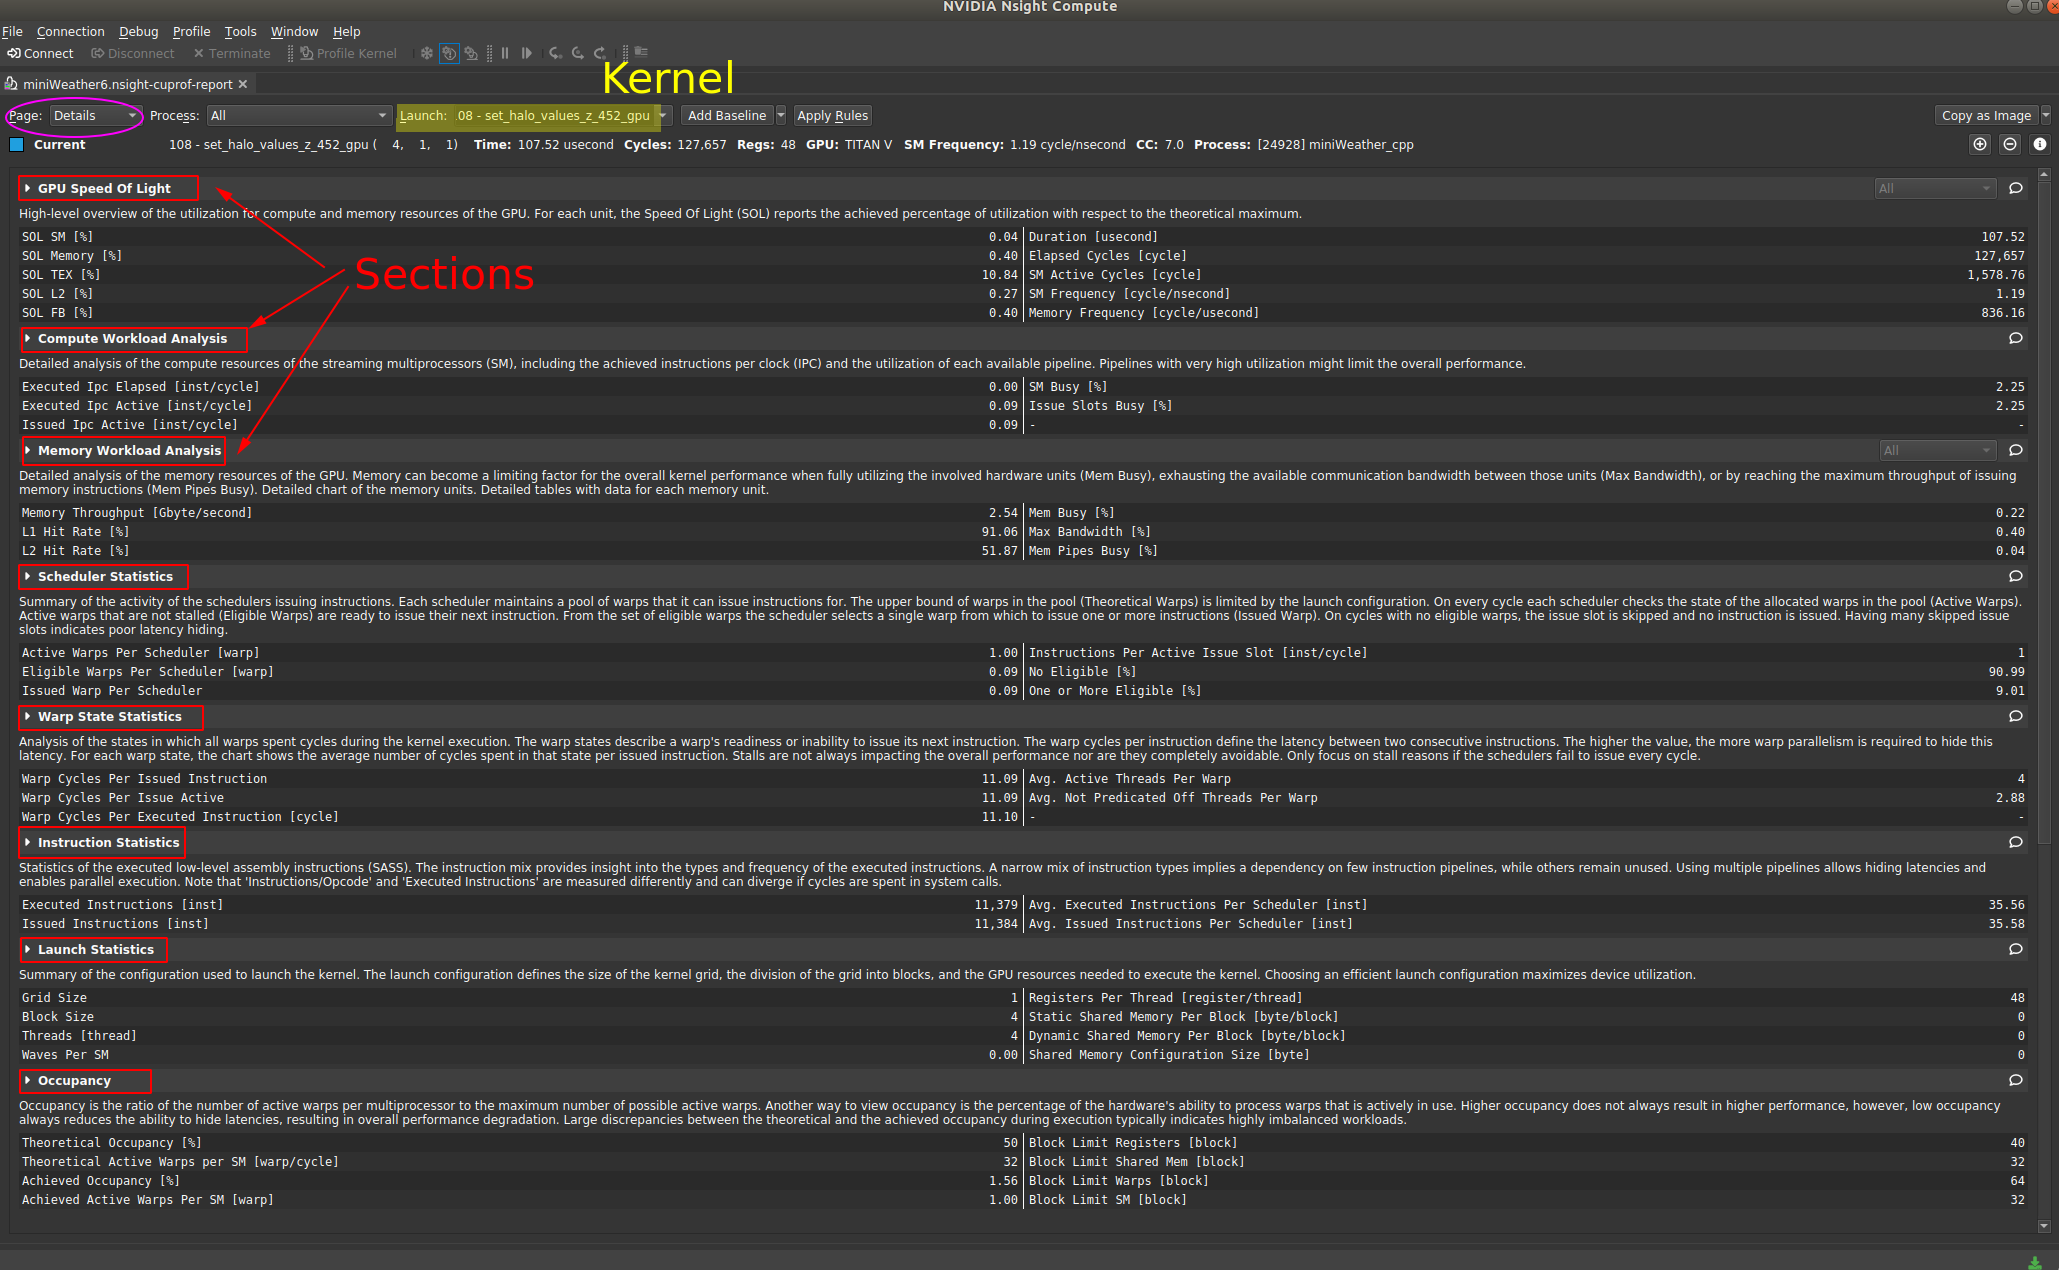Screen dimensions: 2059x1270
Task: Click the vertical scrollbar down arrow
Action: point(2043,1226)
